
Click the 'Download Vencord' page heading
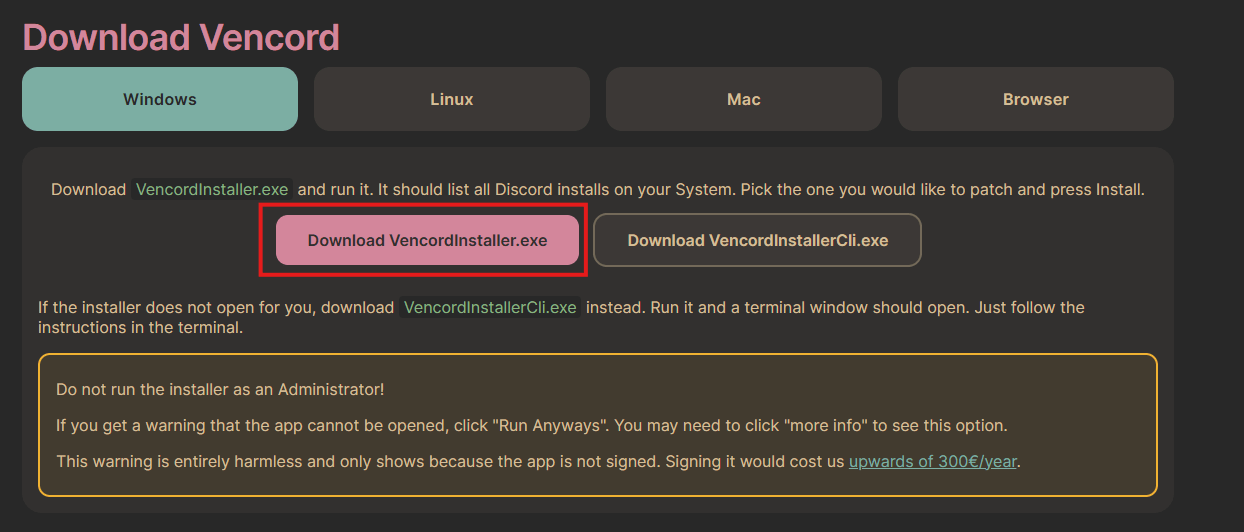coord(181,37)
